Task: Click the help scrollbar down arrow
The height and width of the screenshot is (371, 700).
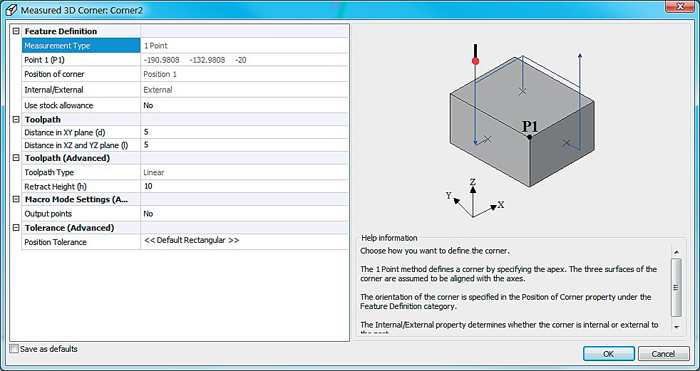Action: (x=676, y=327)
